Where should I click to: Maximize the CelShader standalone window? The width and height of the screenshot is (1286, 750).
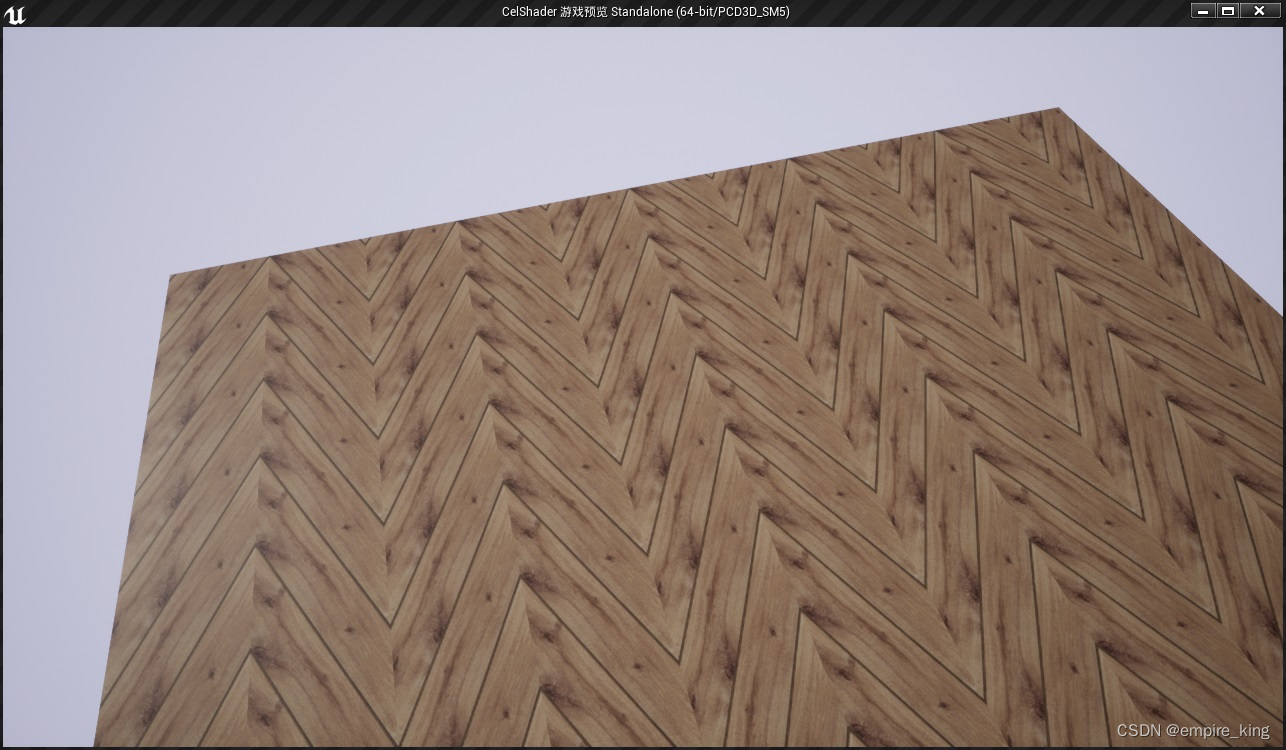[1229, 11]
